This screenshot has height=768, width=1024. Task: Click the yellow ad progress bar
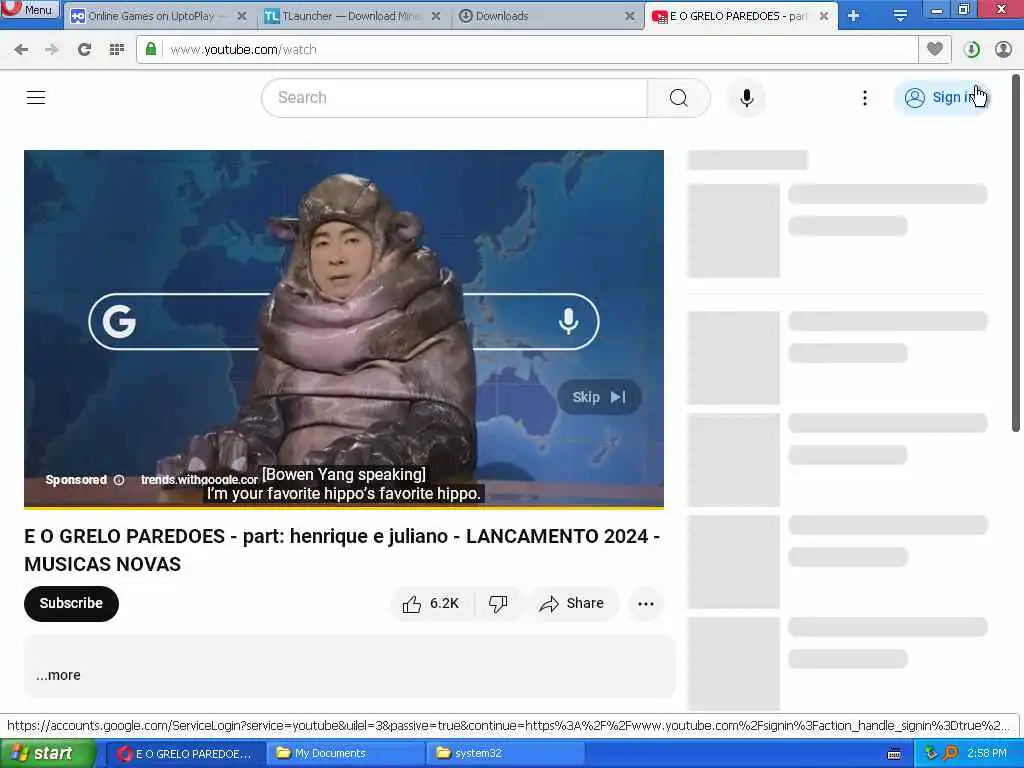[x=344, y=507]
